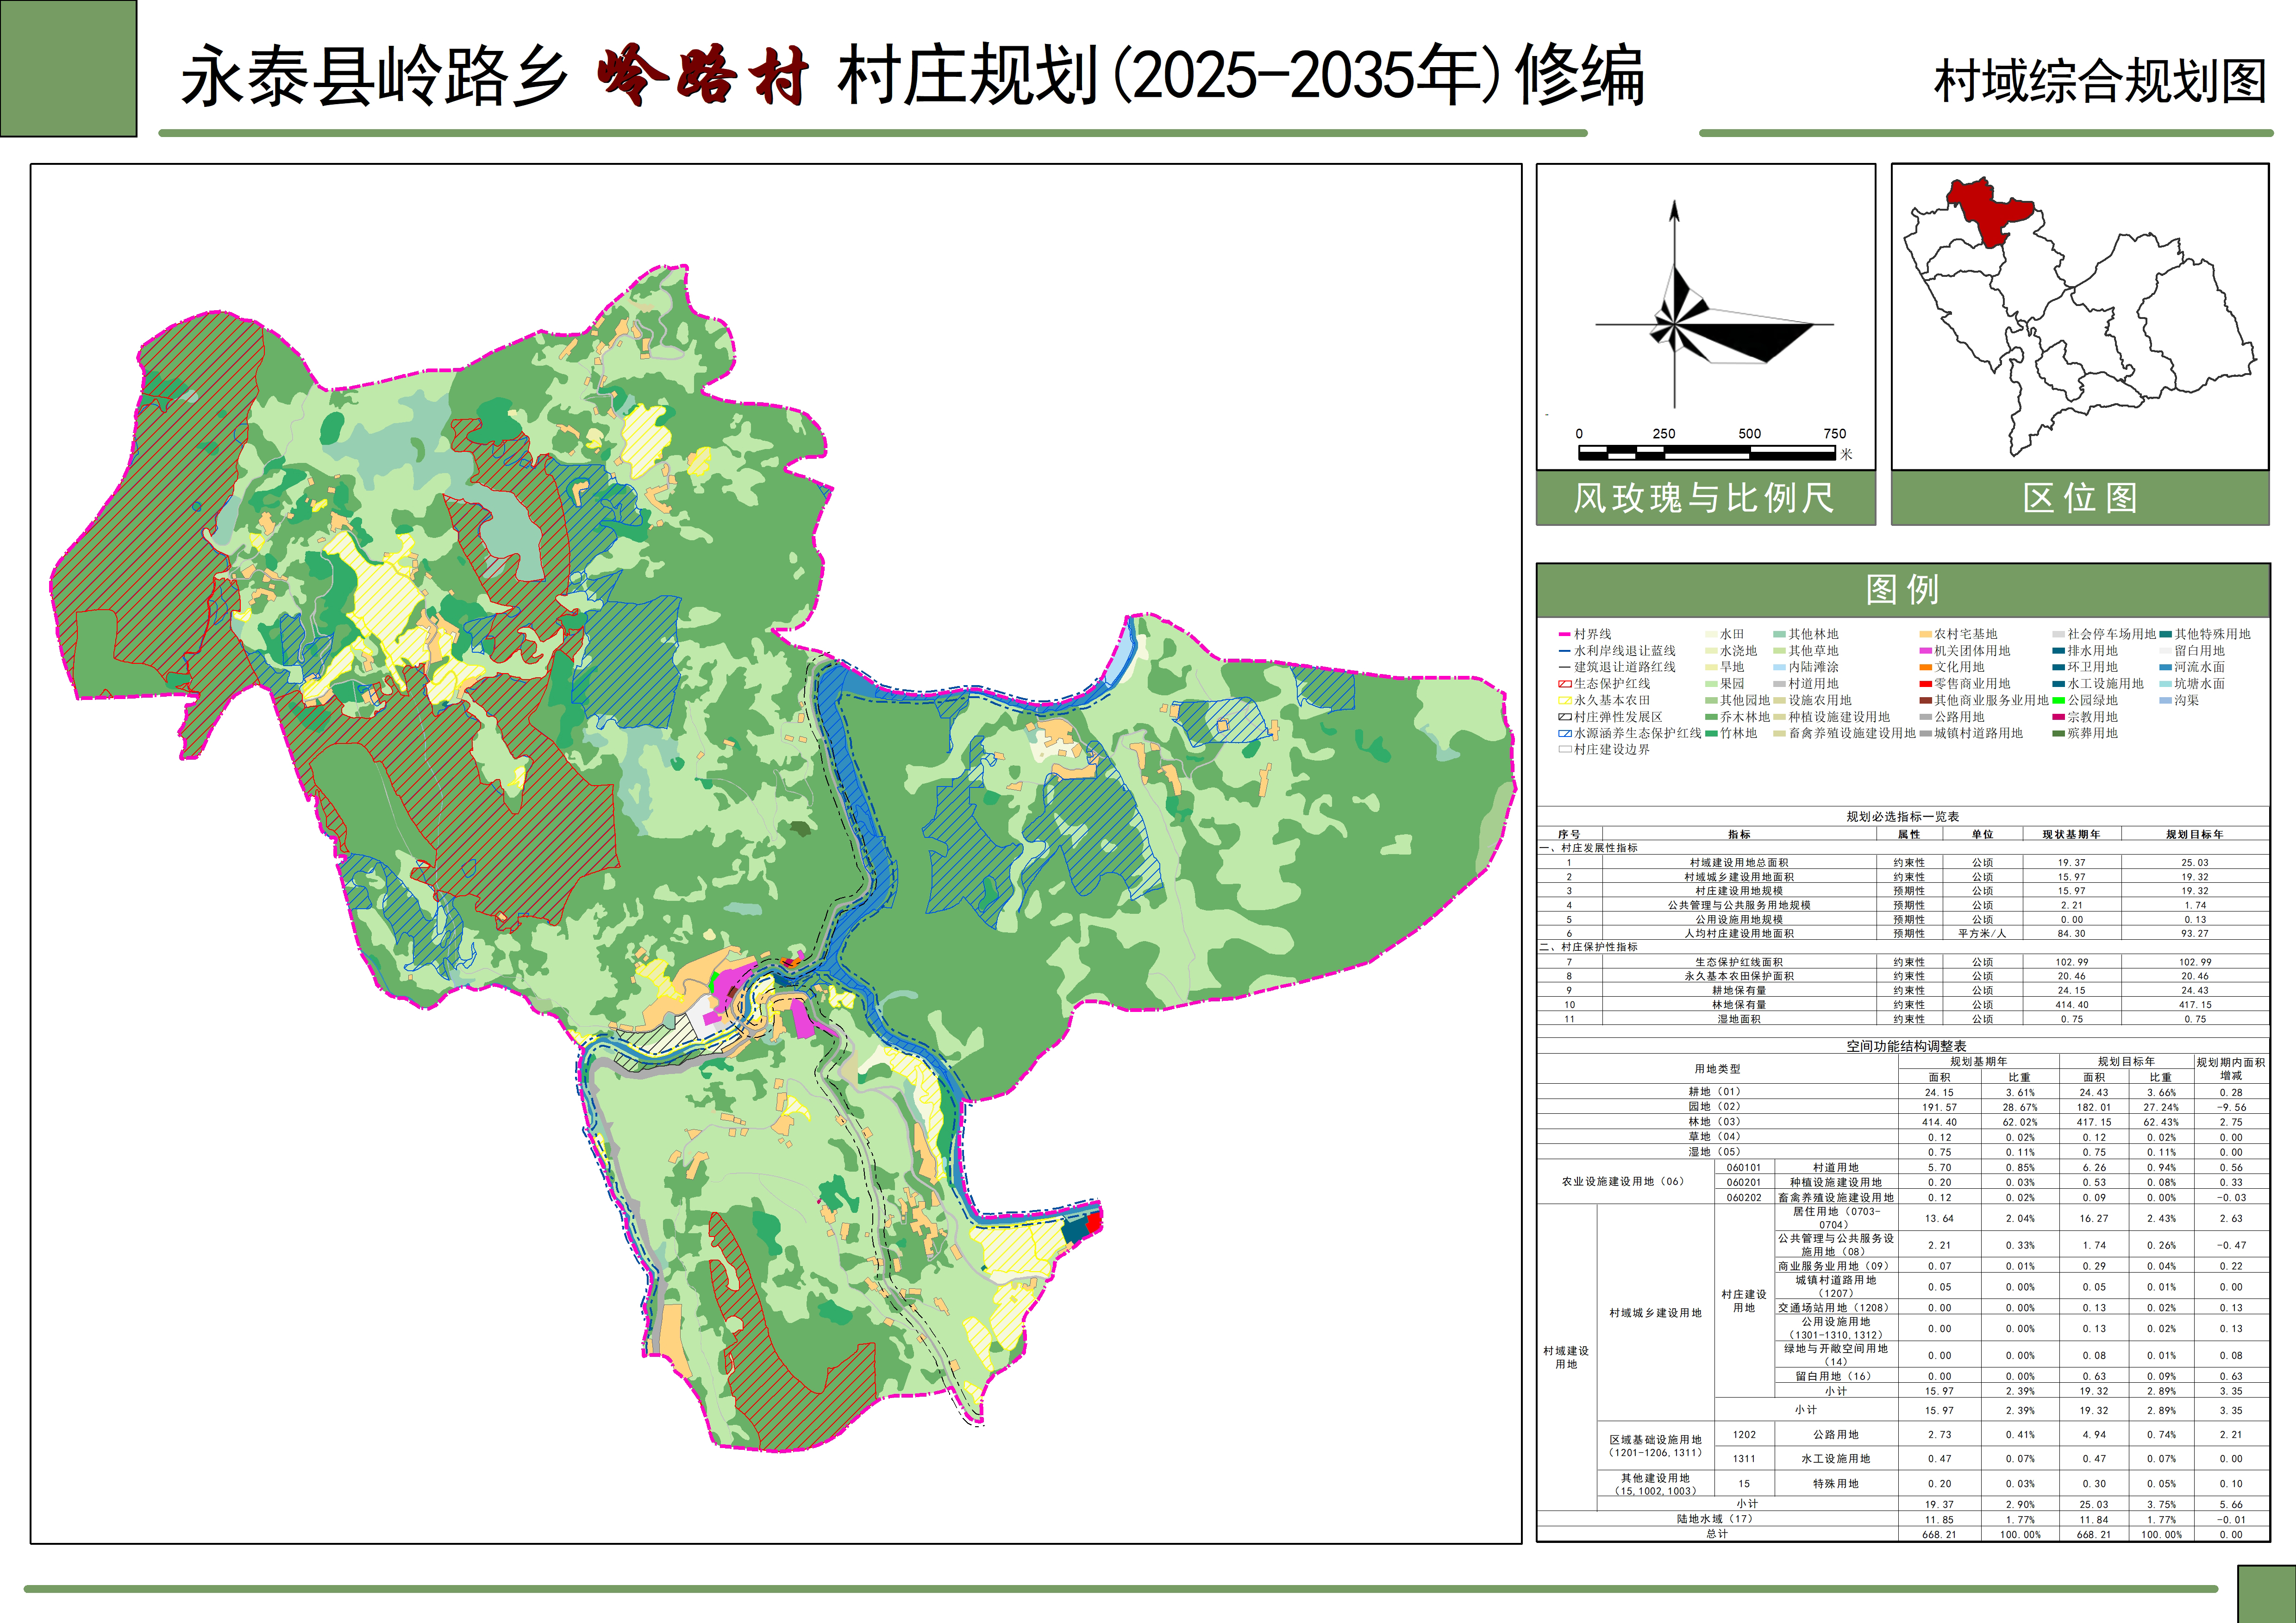Click the 机关团体用地 magenta color swatch
The image size is (2296, 1623).
pos(1925,651)
